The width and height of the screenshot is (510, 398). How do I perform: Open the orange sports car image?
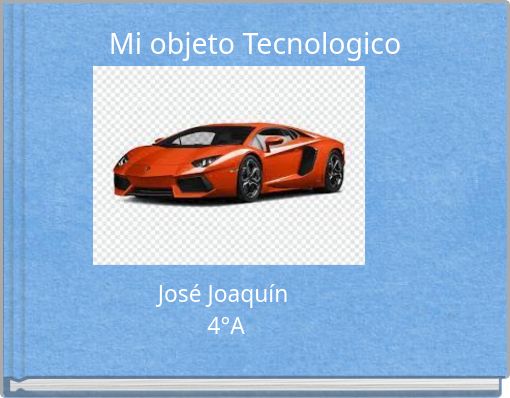[229, 165]
